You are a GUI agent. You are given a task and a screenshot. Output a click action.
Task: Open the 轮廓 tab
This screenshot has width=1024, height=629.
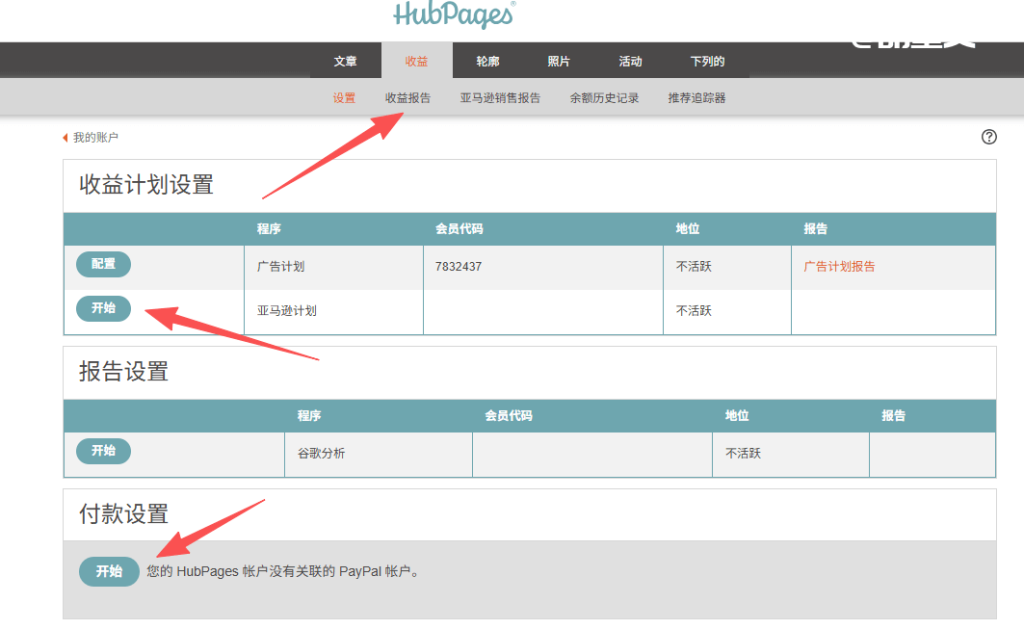tap(487, 60)
